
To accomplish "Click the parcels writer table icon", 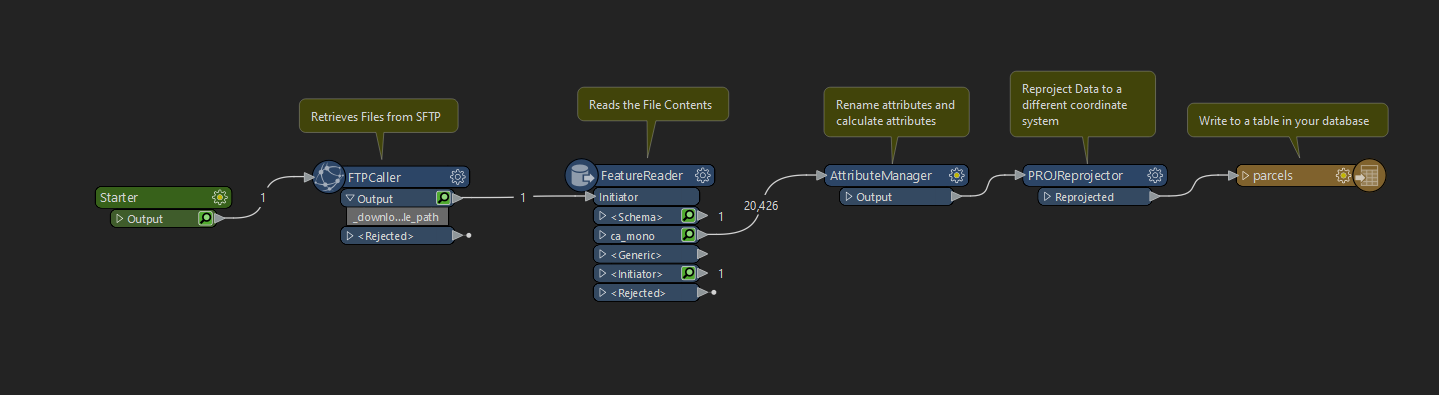I will tap(1369, 176).
